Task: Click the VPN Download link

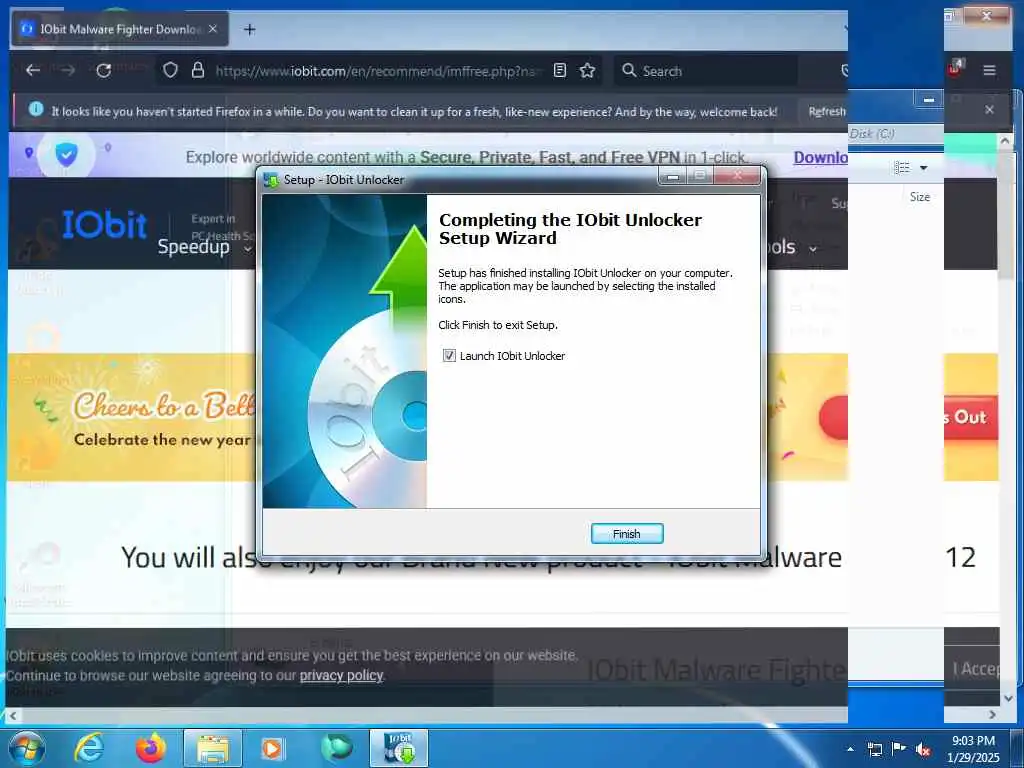Action: click(820, 157)
